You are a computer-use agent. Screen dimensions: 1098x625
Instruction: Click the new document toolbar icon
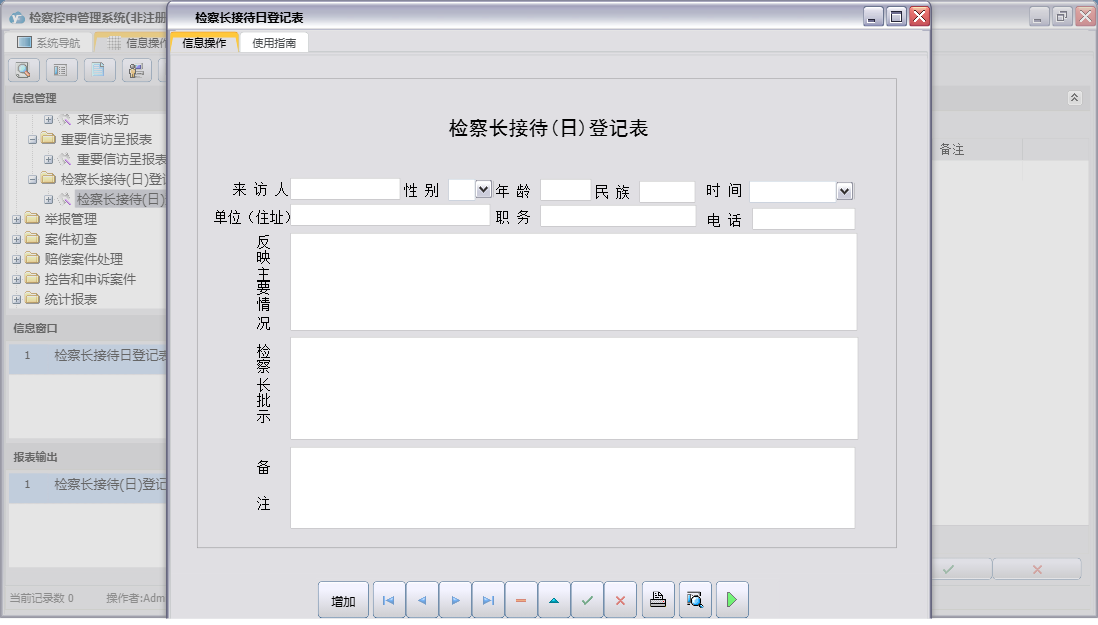tap(97, 70)
